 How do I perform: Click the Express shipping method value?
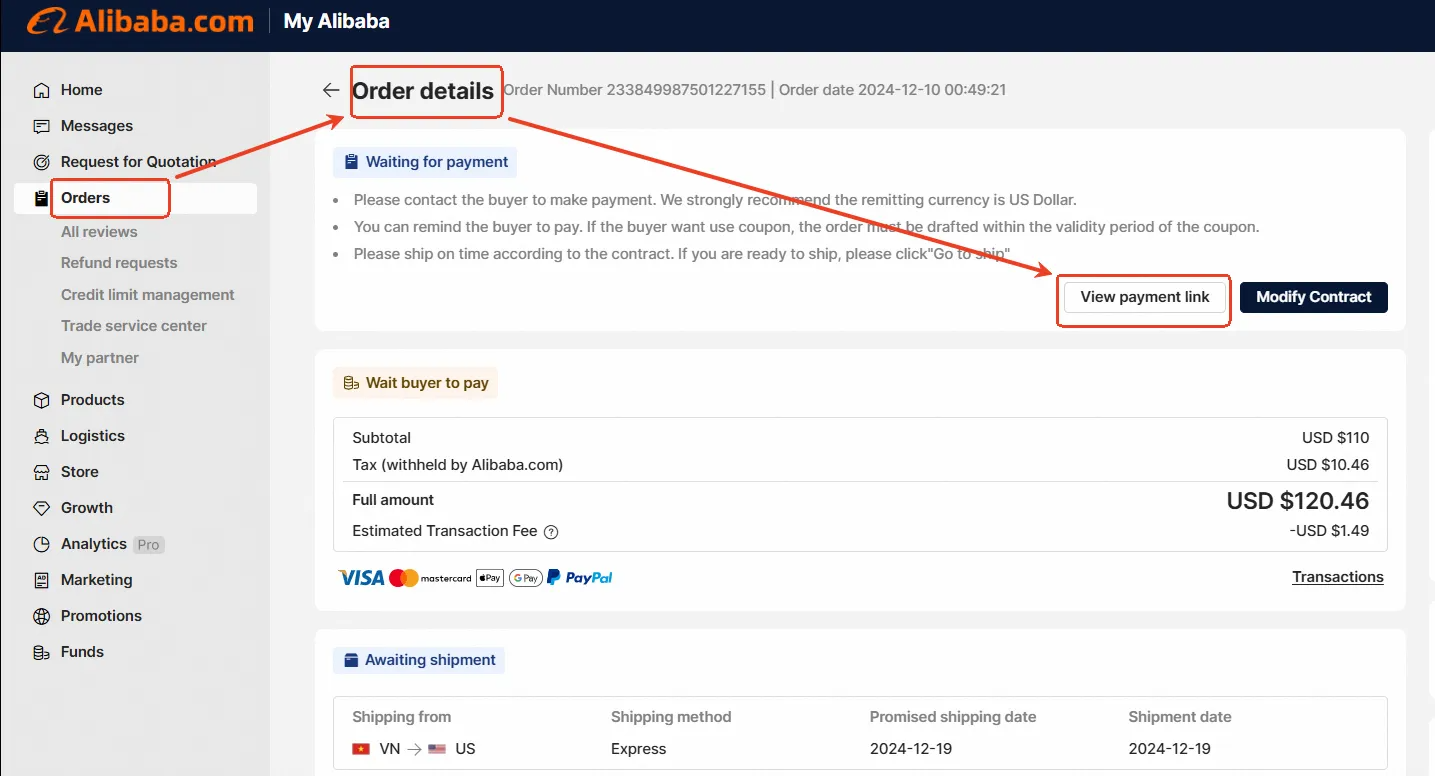click(x=638, y=749)
